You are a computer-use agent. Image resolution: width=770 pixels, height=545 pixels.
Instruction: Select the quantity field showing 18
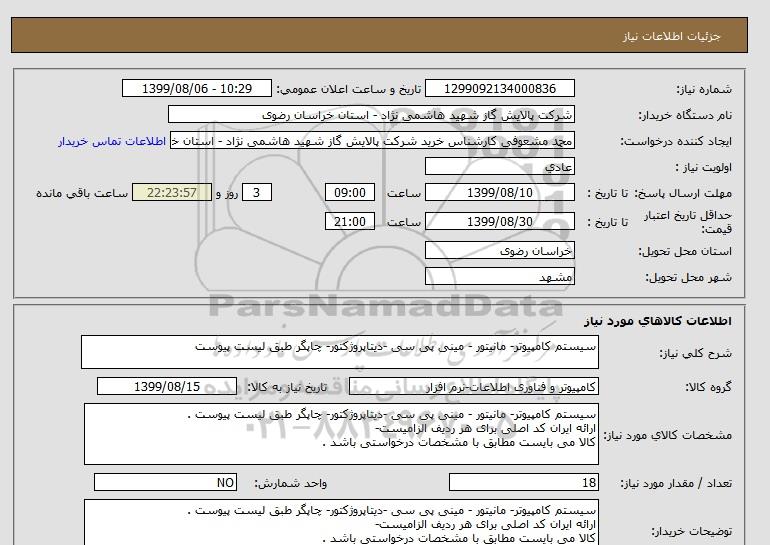click(x=524, y=483)
